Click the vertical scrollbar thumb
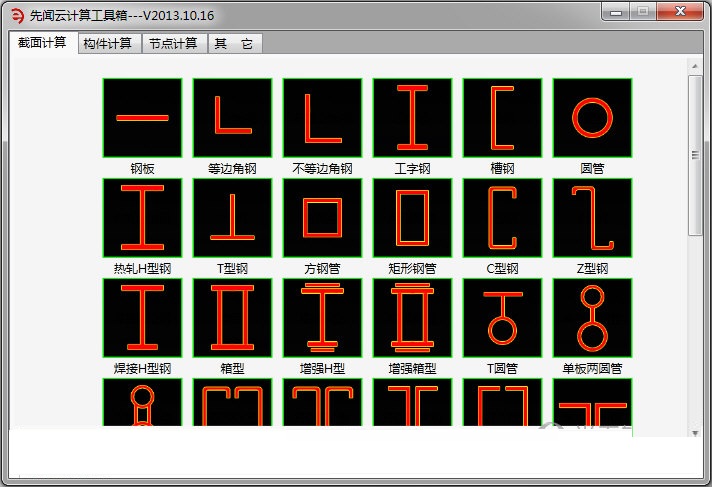712x487 pixels. pyautogui.click(x=695, y=155)
